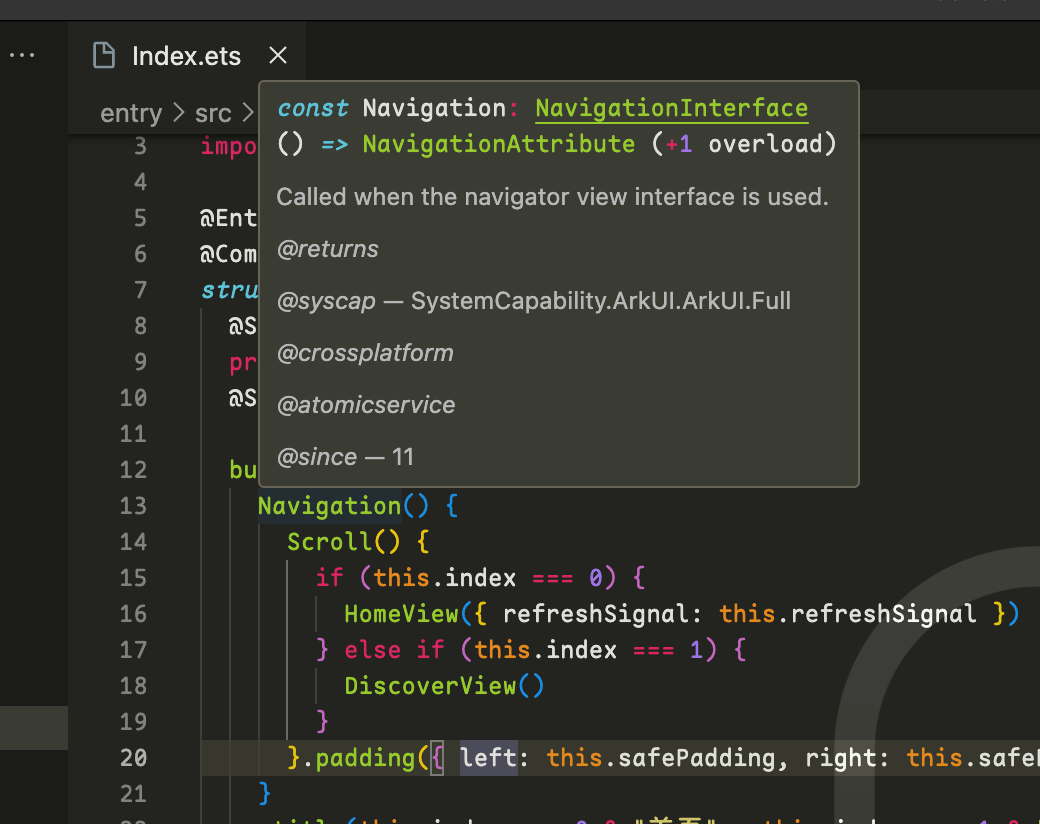Click '+1 overload' text in tooltip
This screenshot has height=824, width=1040.
[x=744, y=144]
